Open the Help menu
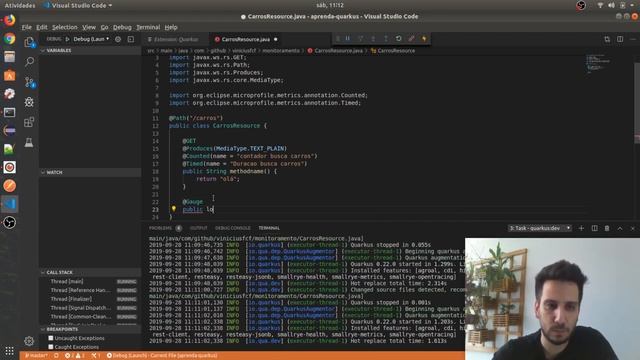 click(171, 27)
